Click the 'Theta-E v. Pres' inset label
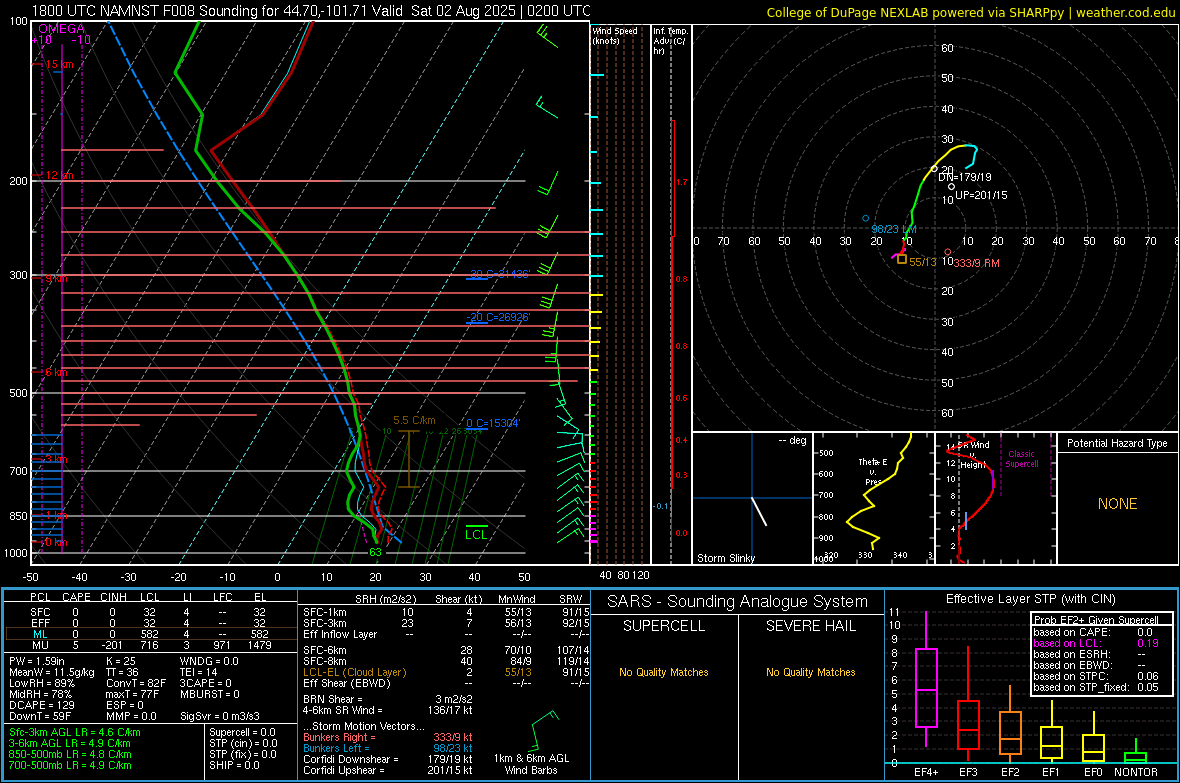The image size is (1180, 783). (873, 471)
